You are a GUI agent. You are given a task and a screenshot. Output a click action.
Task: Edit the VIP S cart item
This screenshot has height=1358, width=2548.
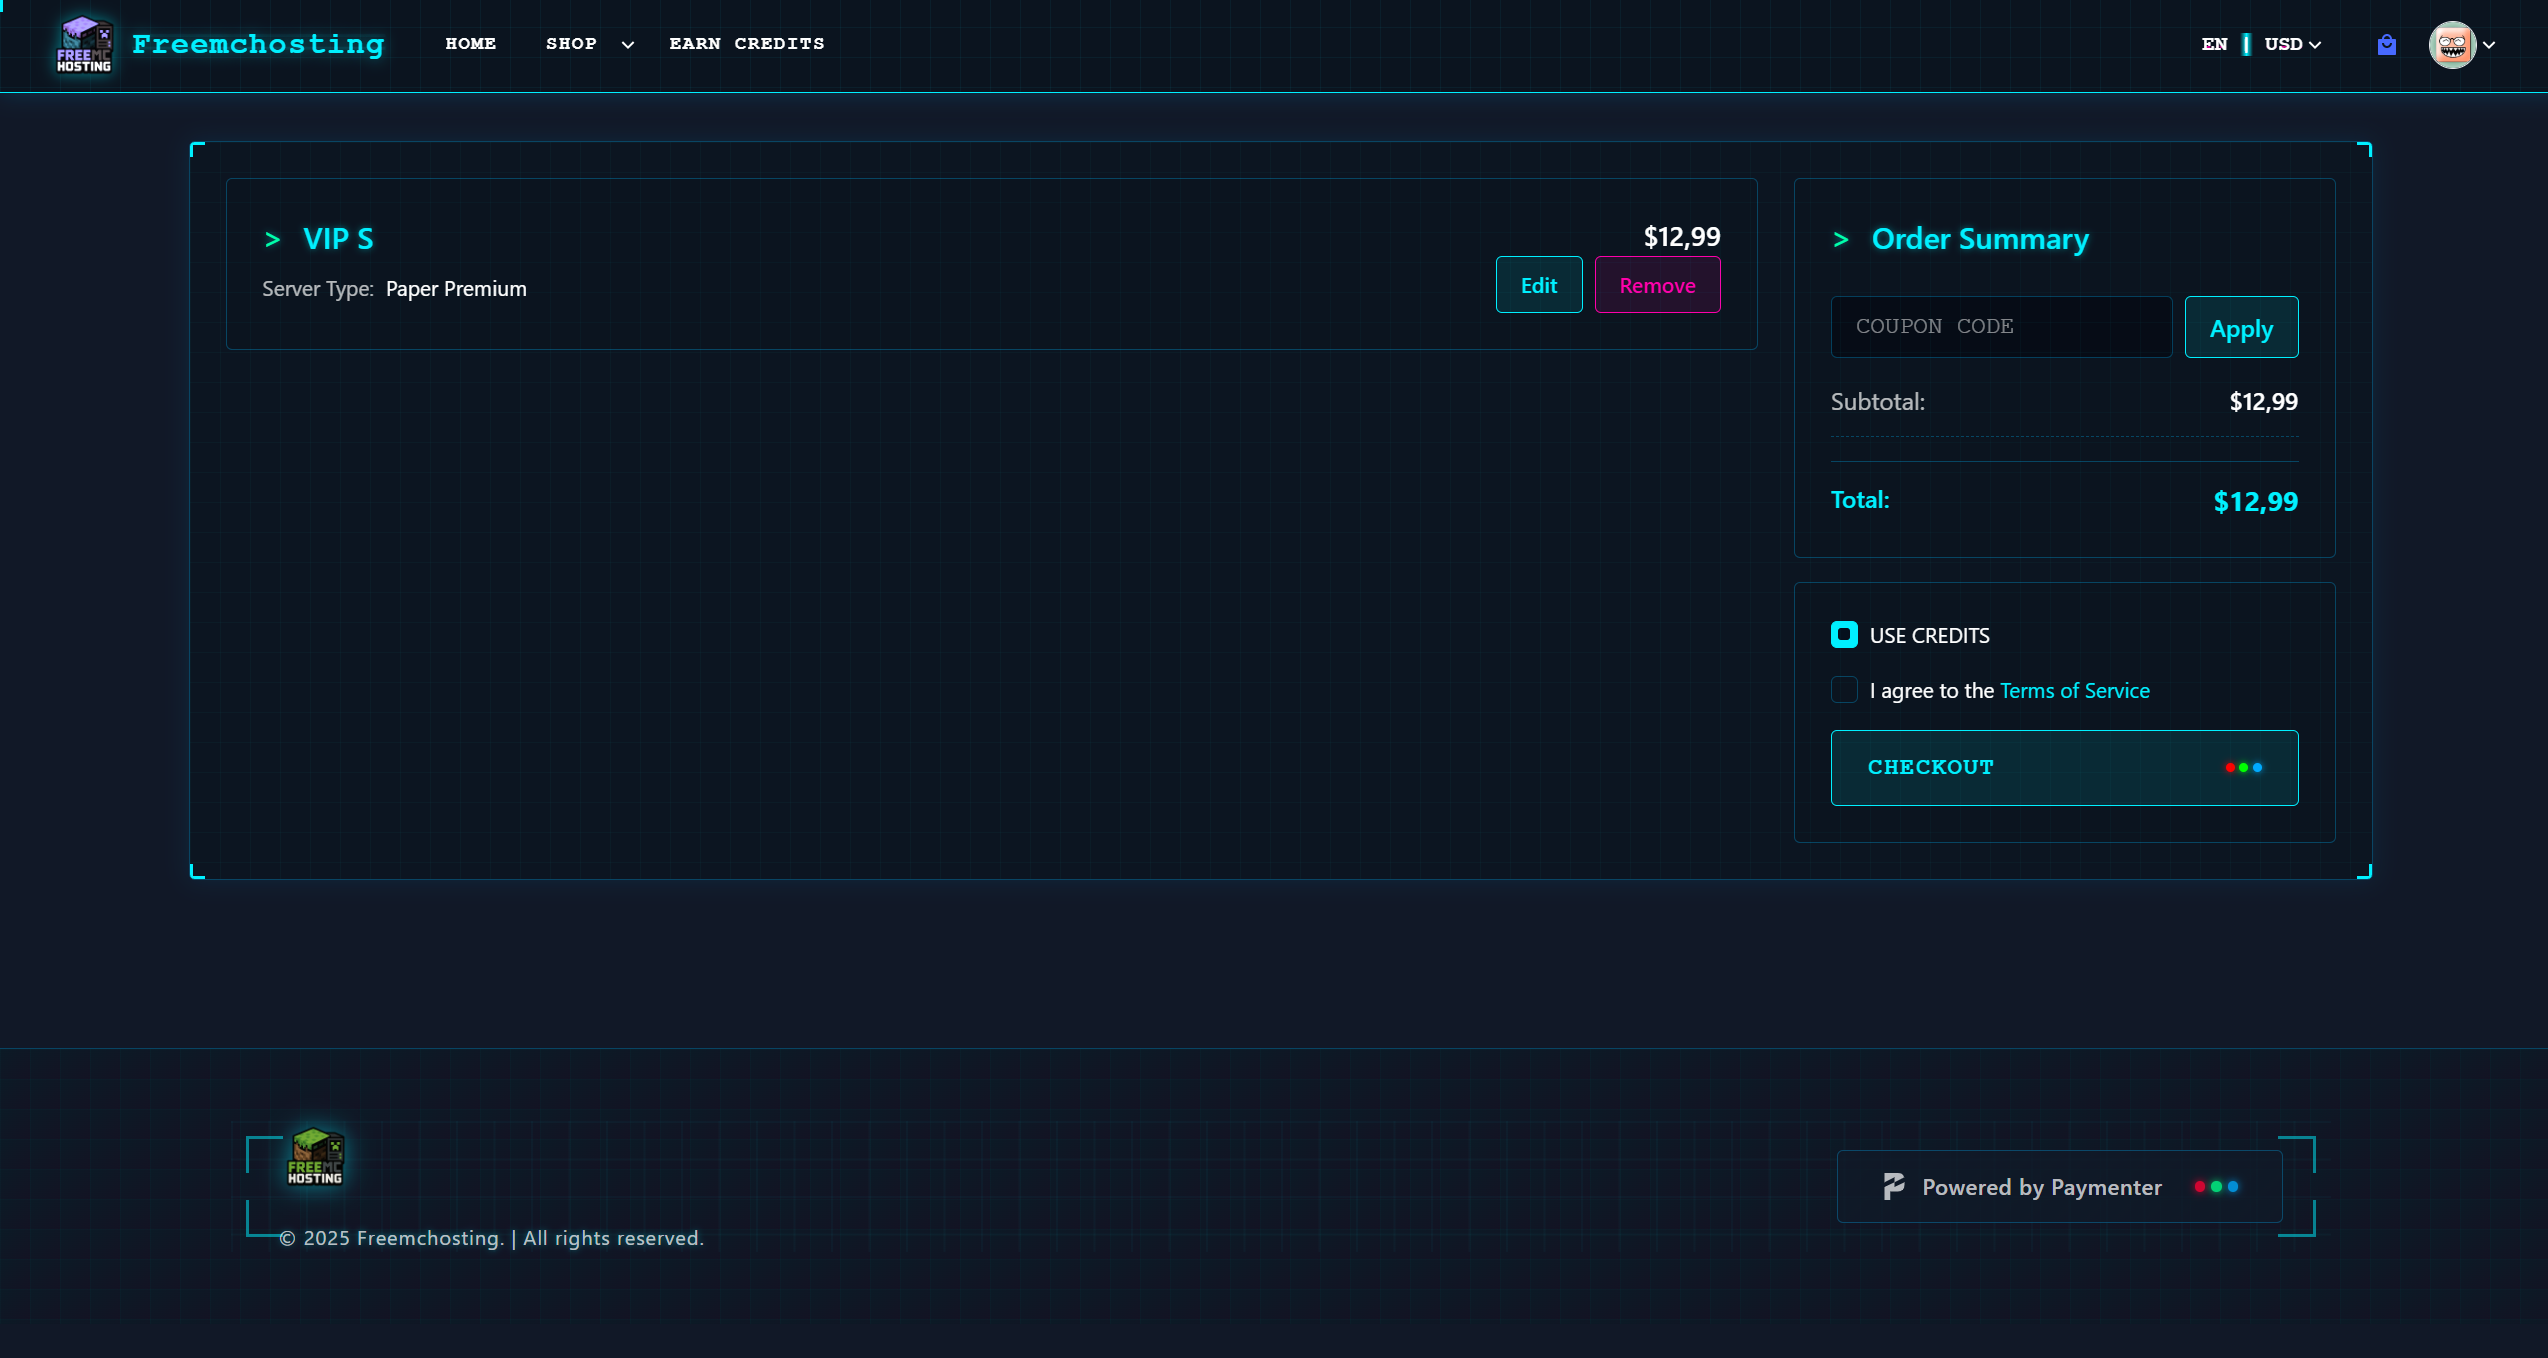pos(1538,286)
